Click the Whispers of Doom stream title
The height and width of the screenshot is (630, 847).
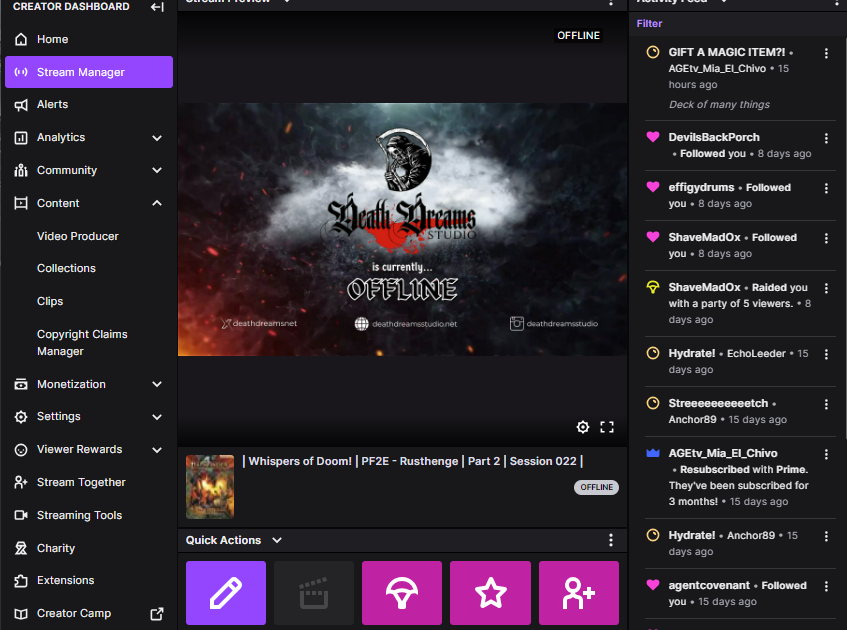click(x=413, y=461)
